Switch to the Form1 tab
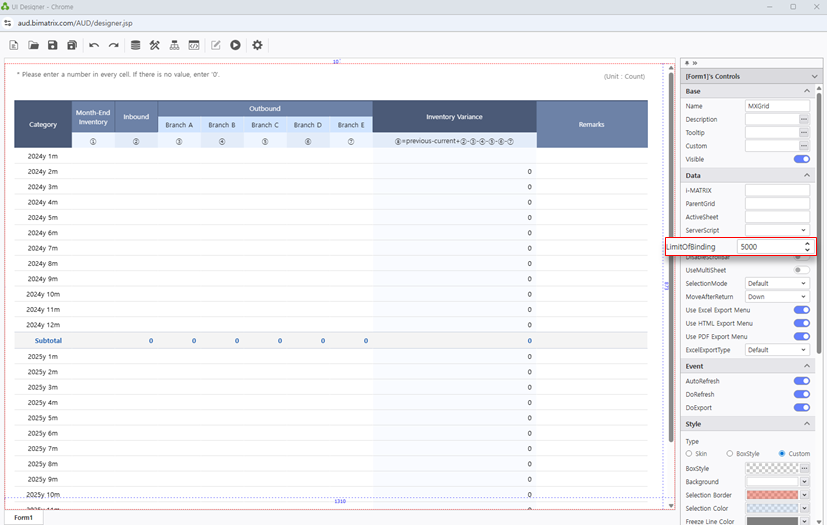The image size is (827, 525). [x=23, y=517]
